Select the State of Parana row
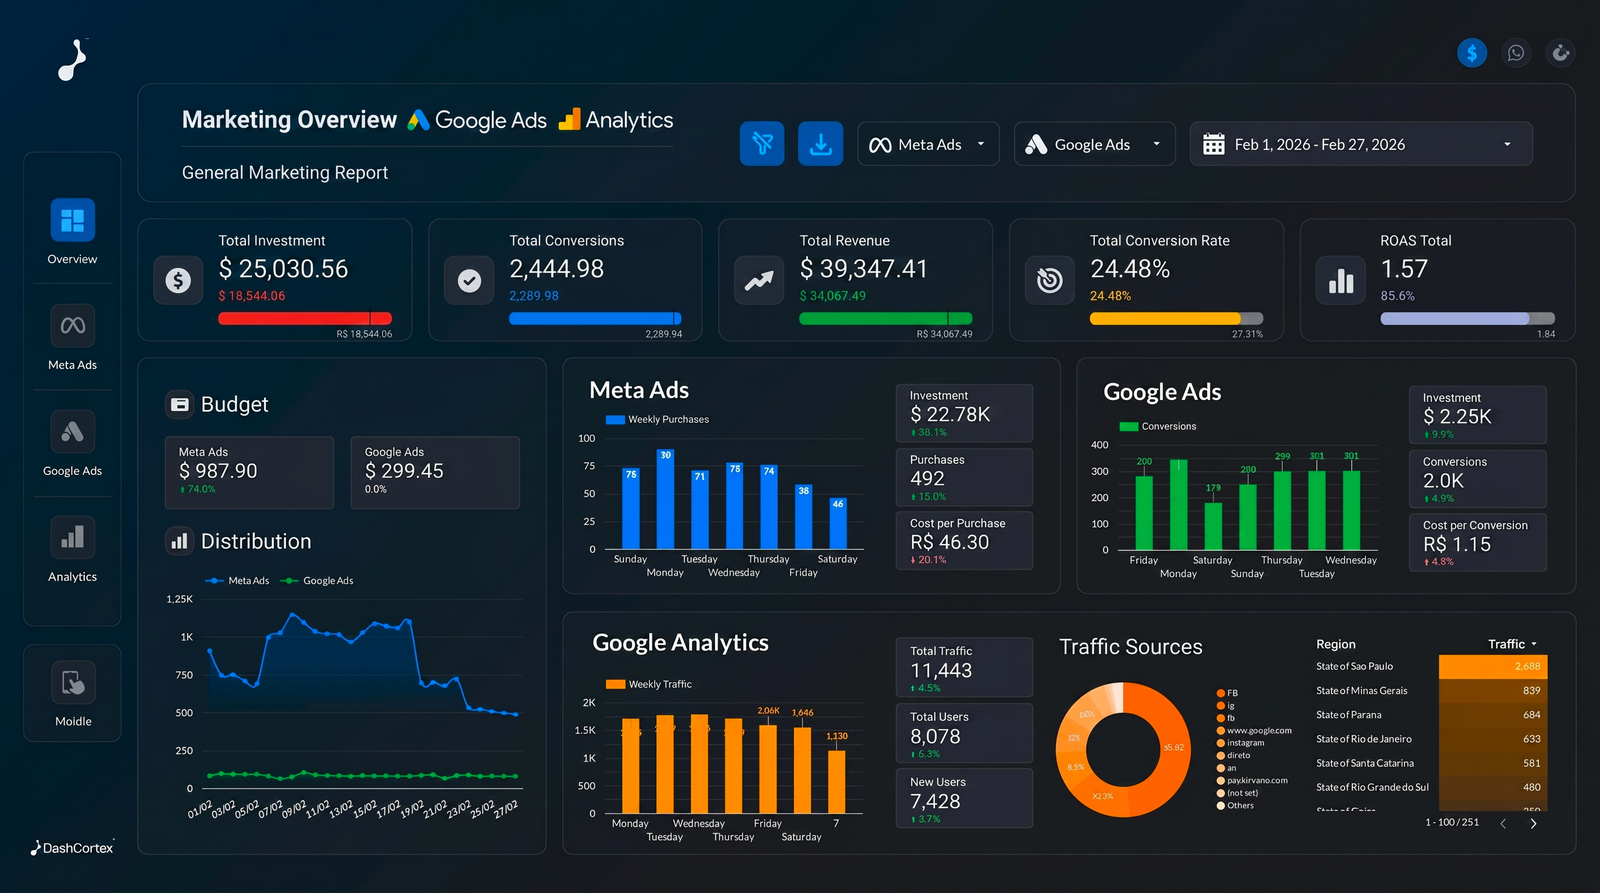 coord(1431,715)
